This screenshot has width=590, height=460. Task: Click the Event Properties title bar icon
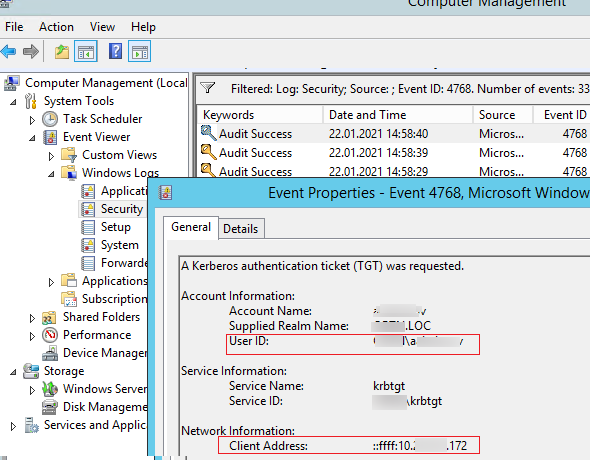(166, 193)
